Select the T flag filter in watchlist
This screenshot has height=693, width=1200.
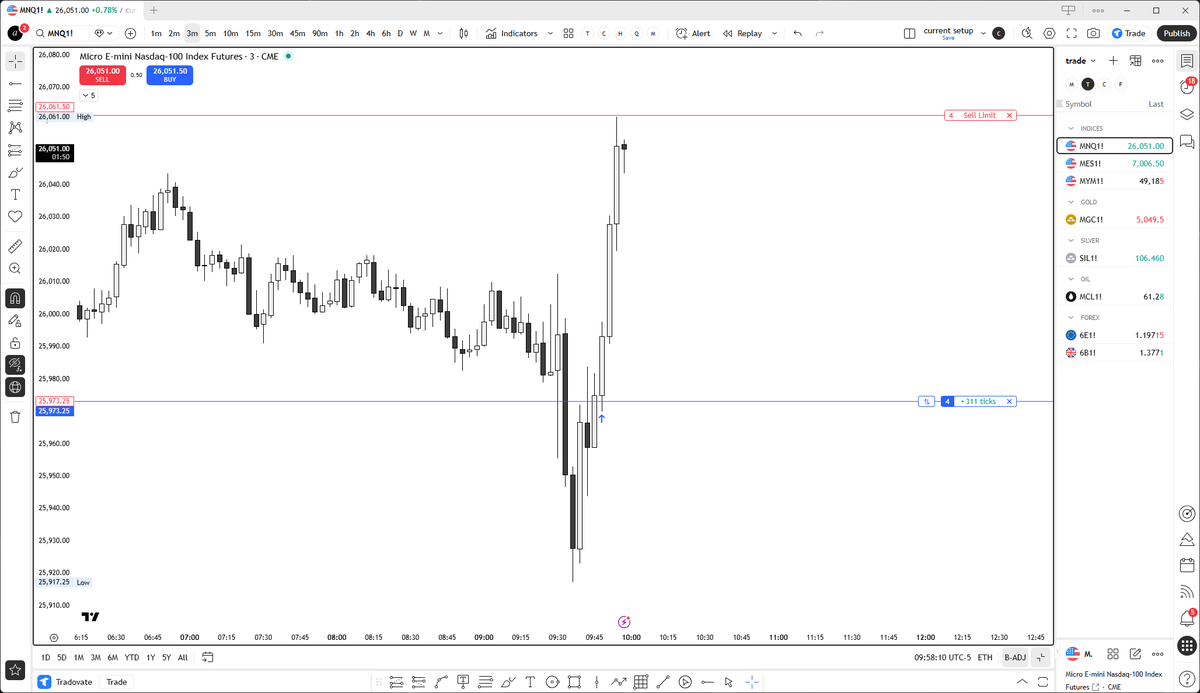pyautogui.click(x=1088, y=84)
